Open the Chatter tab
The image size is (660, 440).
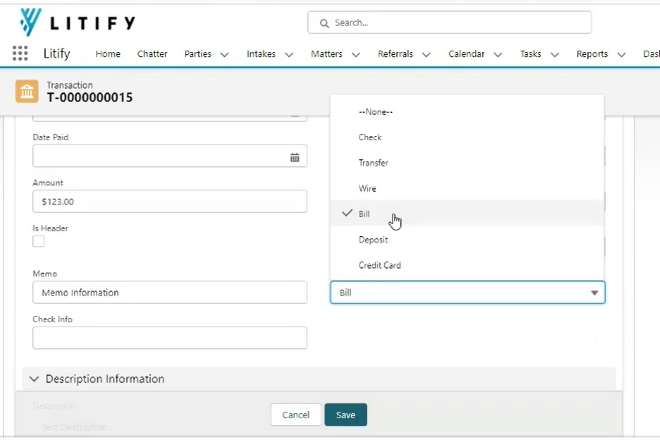(x=152, y=54)
